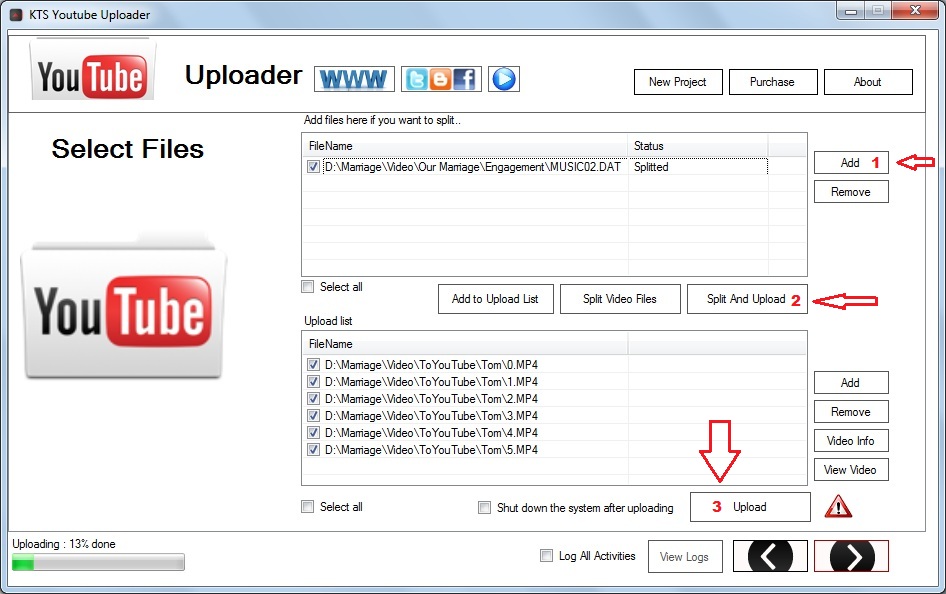Screen dimensions: 946x594
Task: Select the MUSIC02.DAT file path row
Action: pos(473,166)
